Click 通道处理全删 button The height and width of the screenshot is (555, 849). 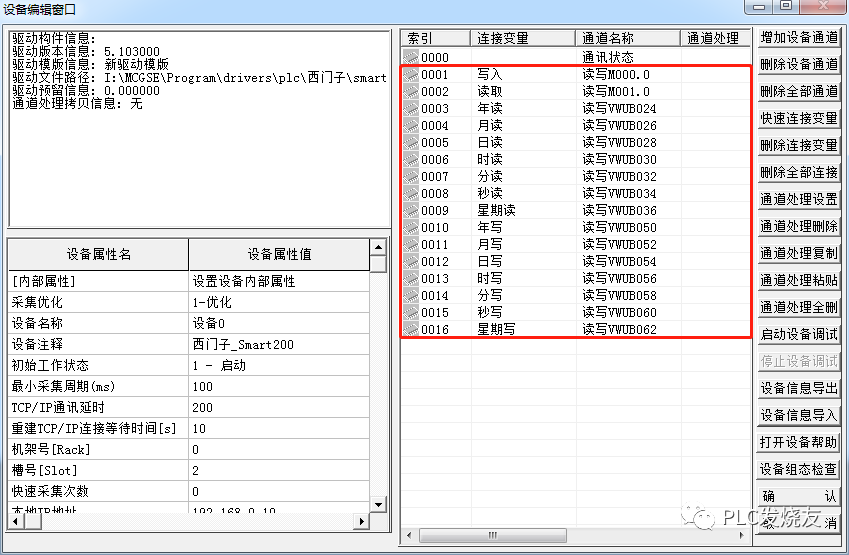799,307
